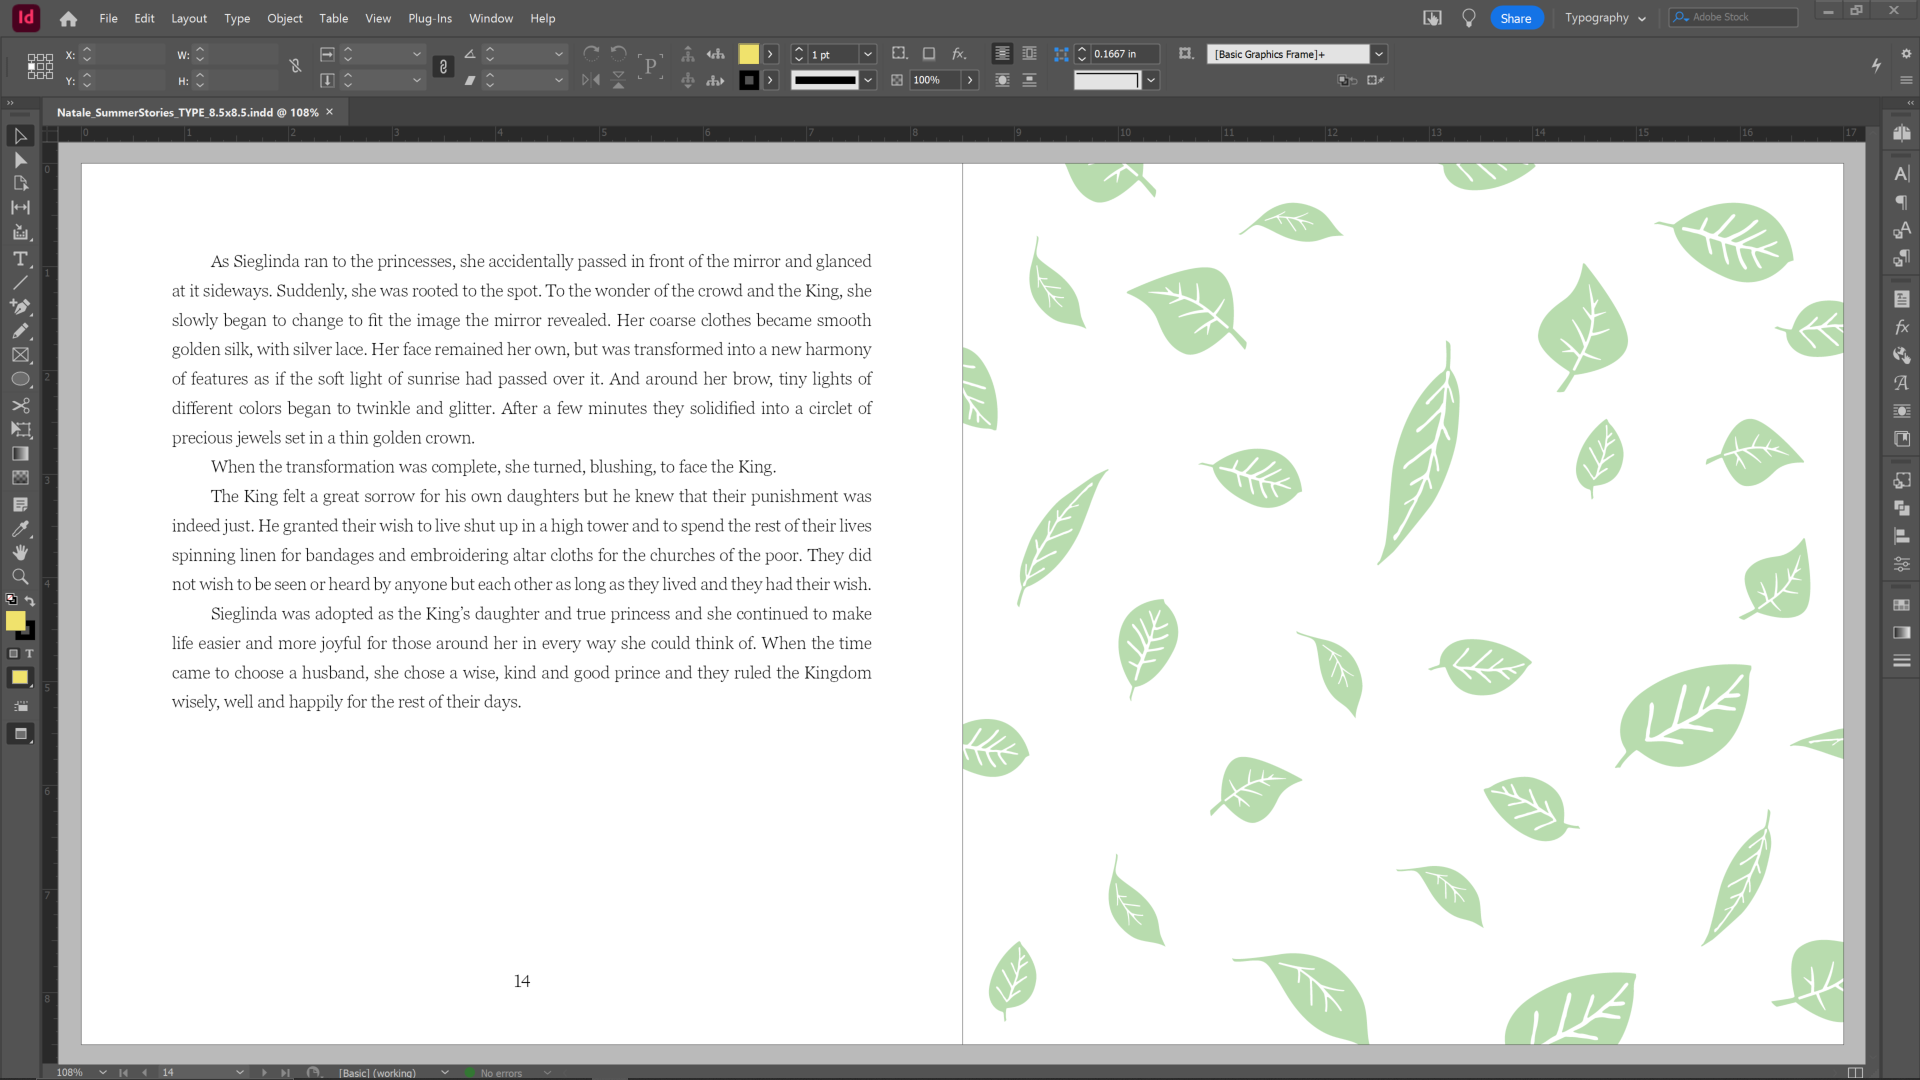Click the Home icon
The height and width of the screenshot is (1080, 1920).
tap(68, 18)
